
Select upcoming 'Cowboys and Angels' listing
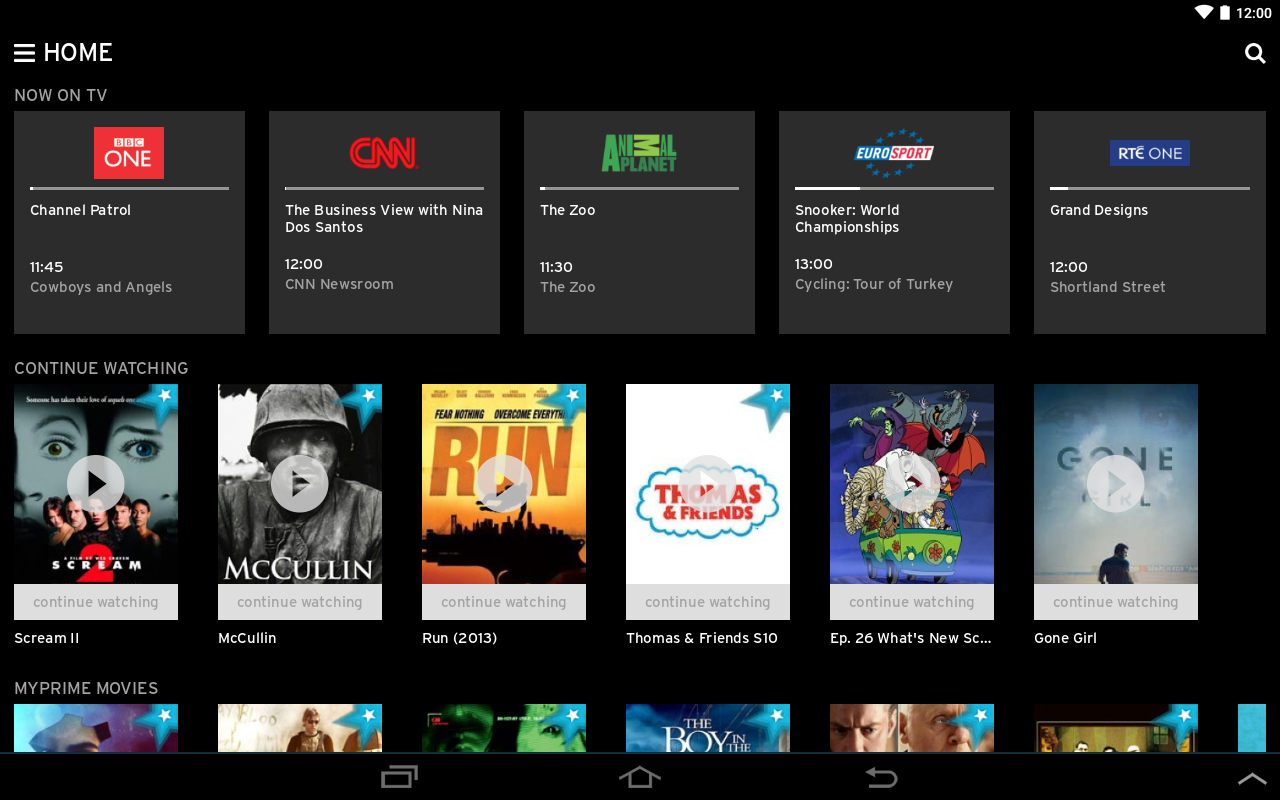[x=101, y=287]
